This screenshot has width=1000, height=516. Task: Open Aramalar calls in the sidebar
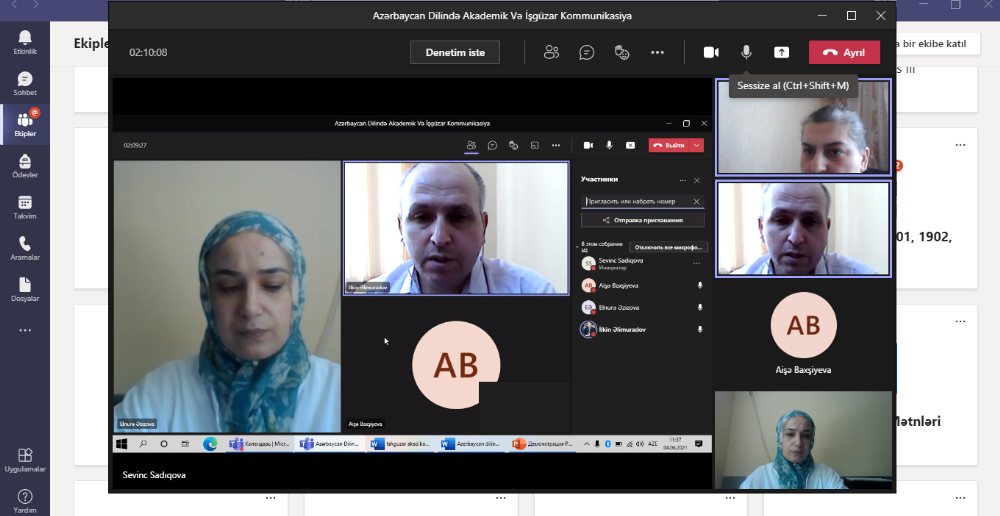(25, 248)
